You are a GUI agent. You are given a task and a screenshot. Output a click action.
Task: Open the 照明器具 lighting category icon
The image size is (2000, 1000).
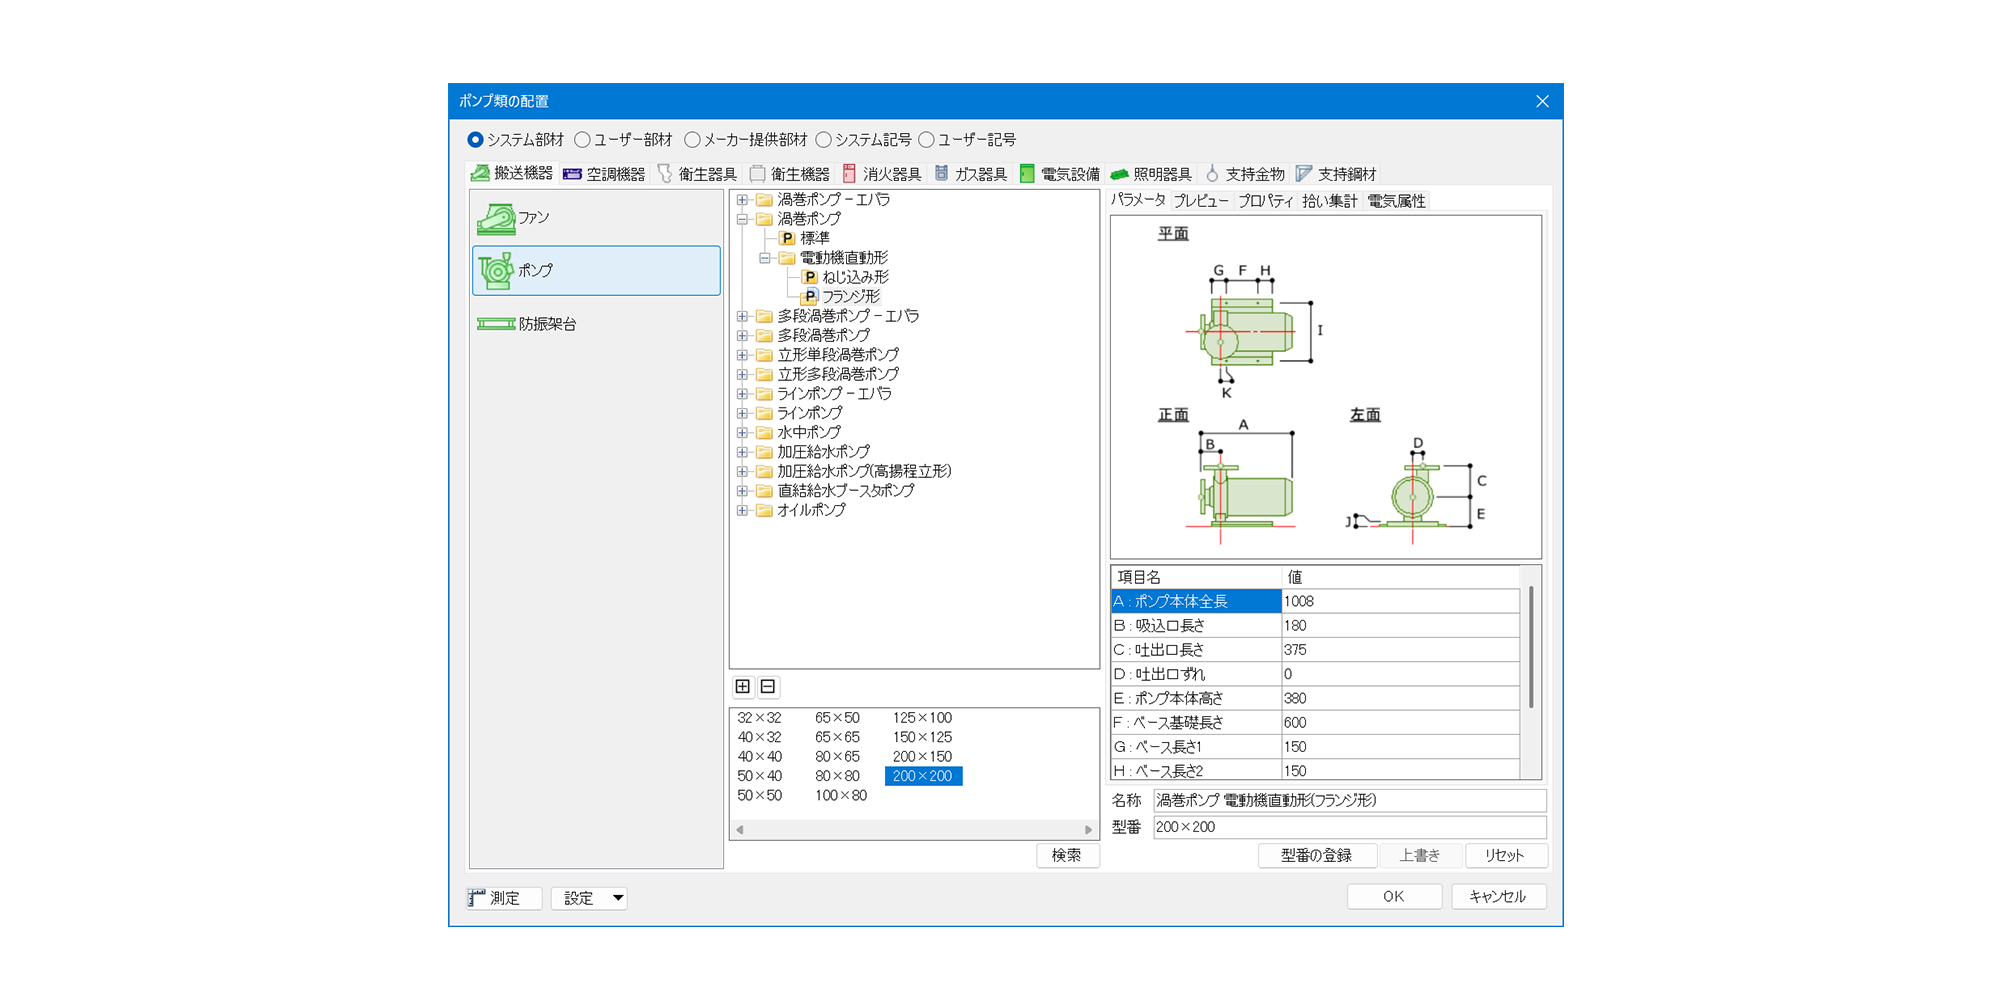(x=1120, y=174)
